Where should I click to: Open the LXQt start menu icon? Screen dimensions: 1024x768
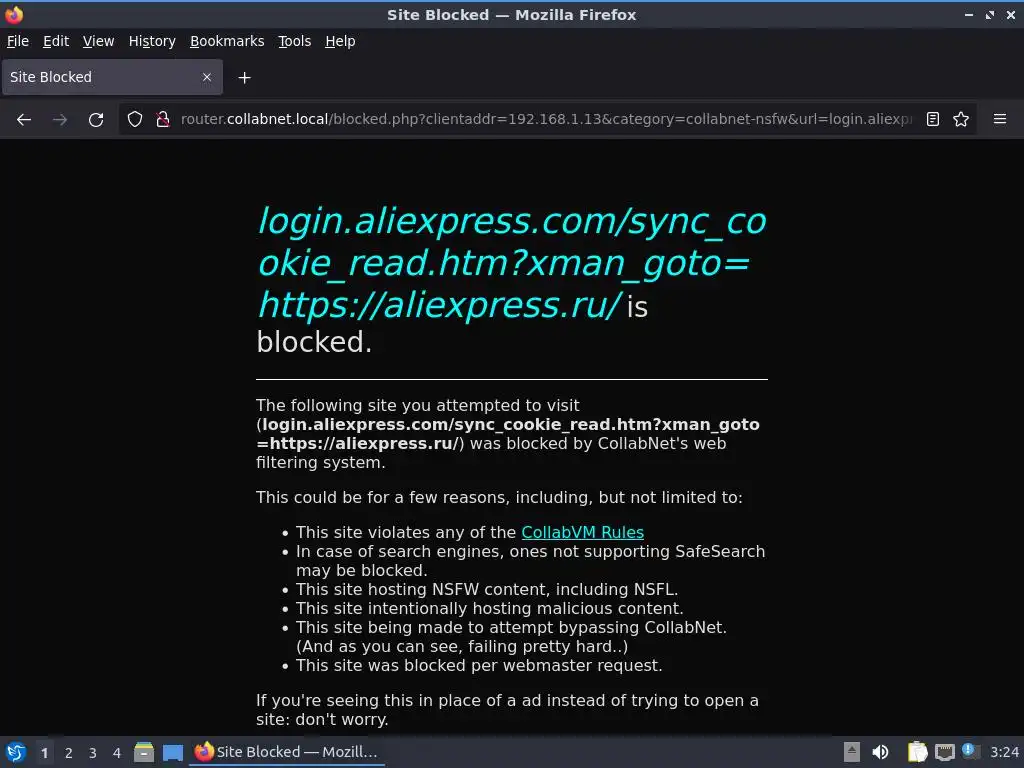pos(15,752)
